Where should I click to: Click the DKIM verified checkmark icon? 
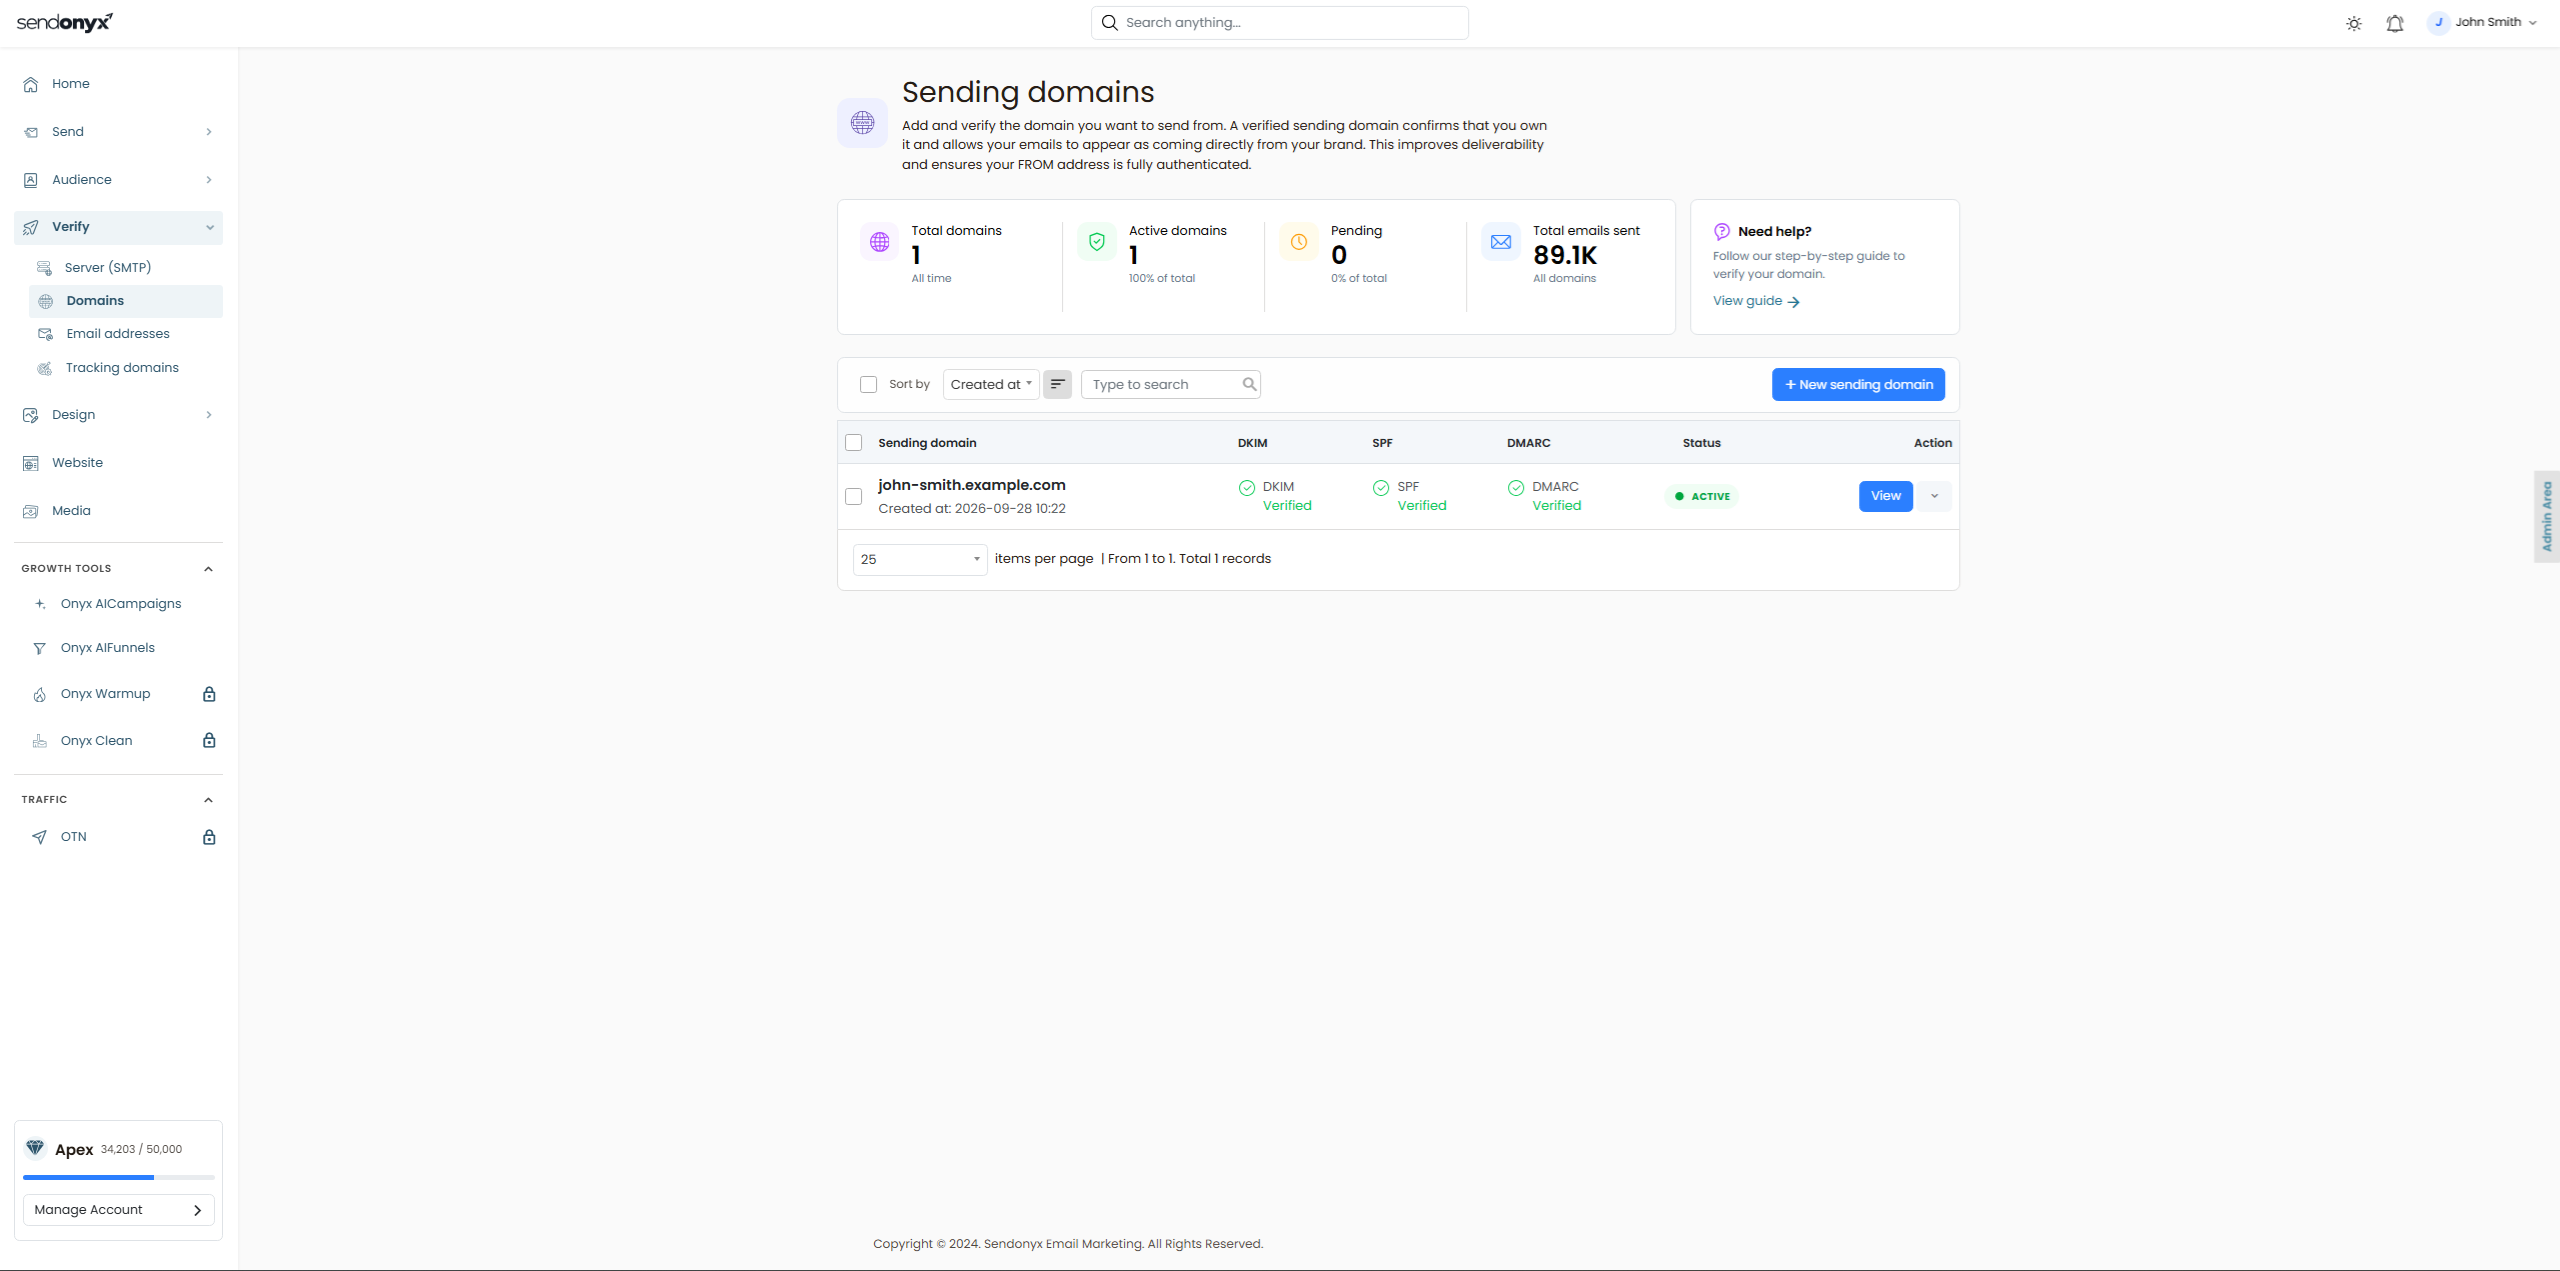point(1247,488)
